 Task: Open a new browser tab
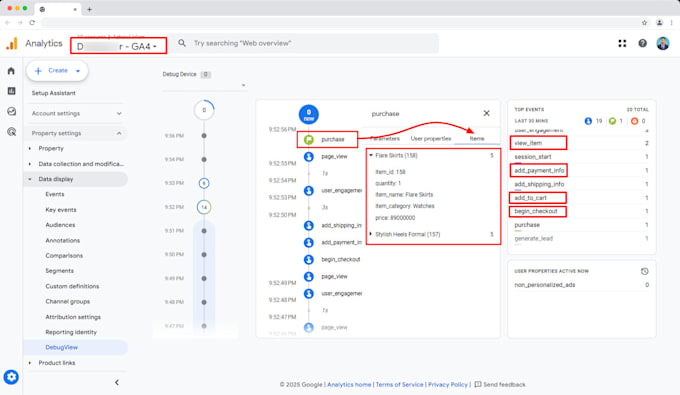89,9
